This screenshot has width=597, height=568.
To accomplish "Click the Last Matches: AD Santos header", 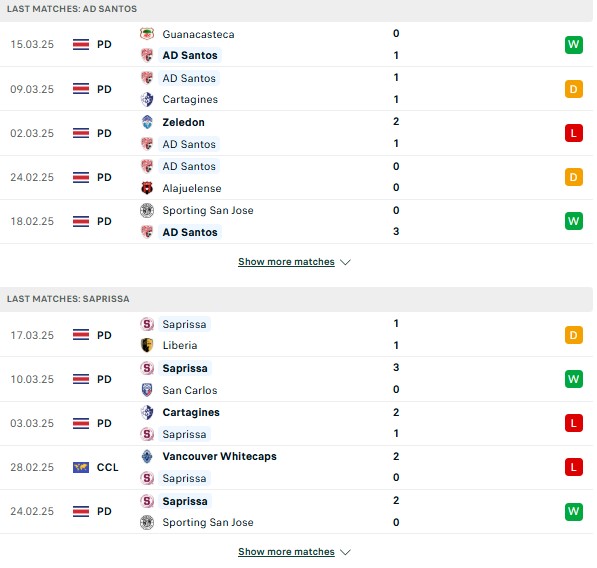I will click(x=72, y=9).
